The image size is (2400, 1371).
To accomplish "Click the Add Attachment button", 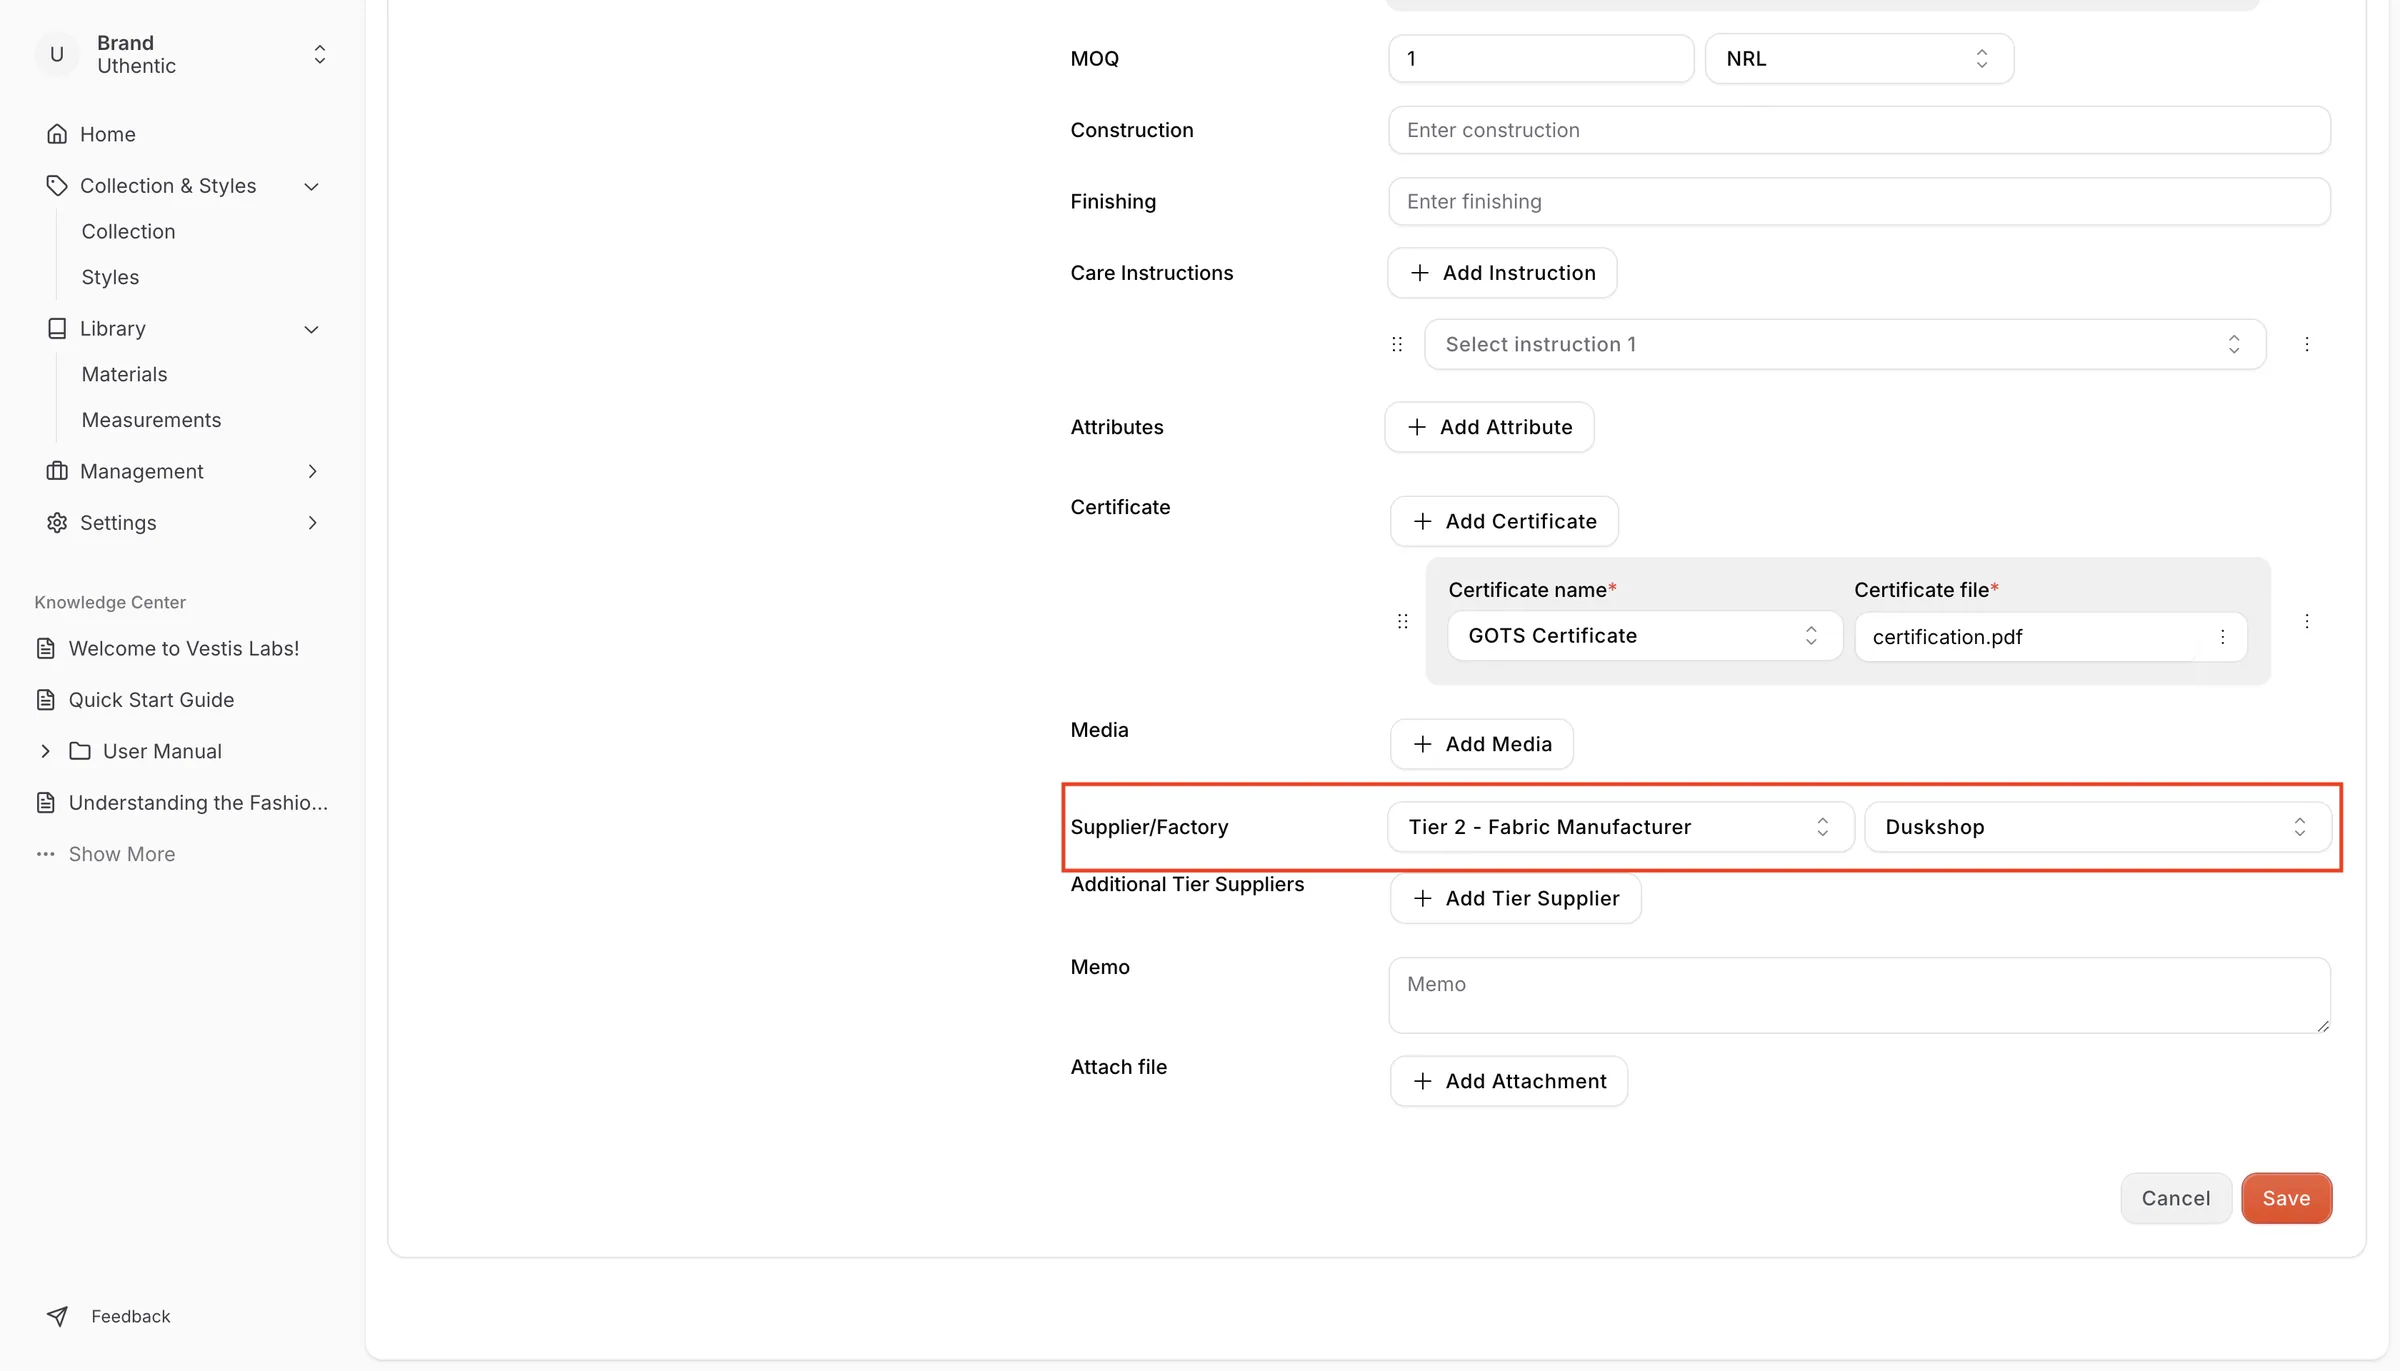I will (x=1509, y=1081).
